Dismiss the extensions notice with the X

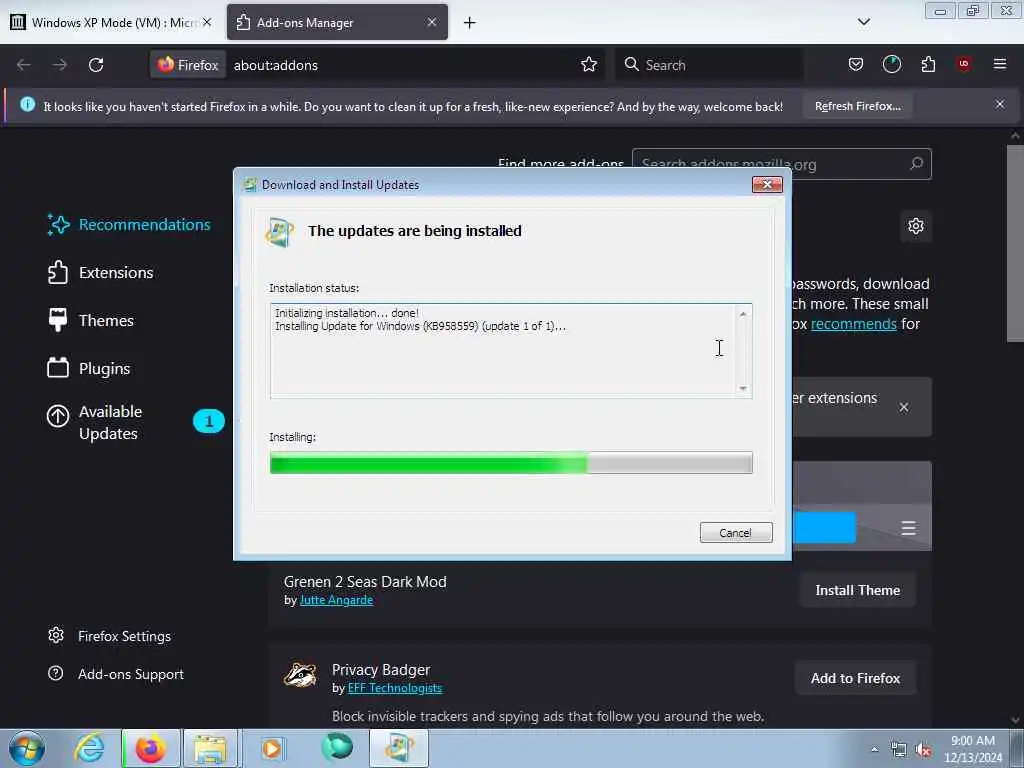point(904,408)
